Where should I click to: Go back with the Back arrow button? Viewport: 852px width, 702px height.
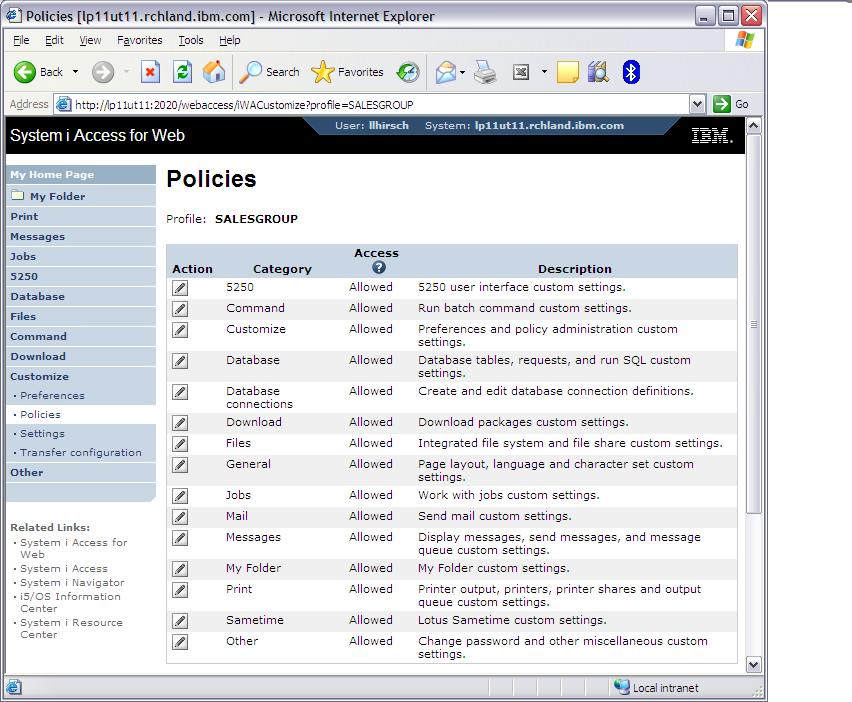tap(38, 72)
